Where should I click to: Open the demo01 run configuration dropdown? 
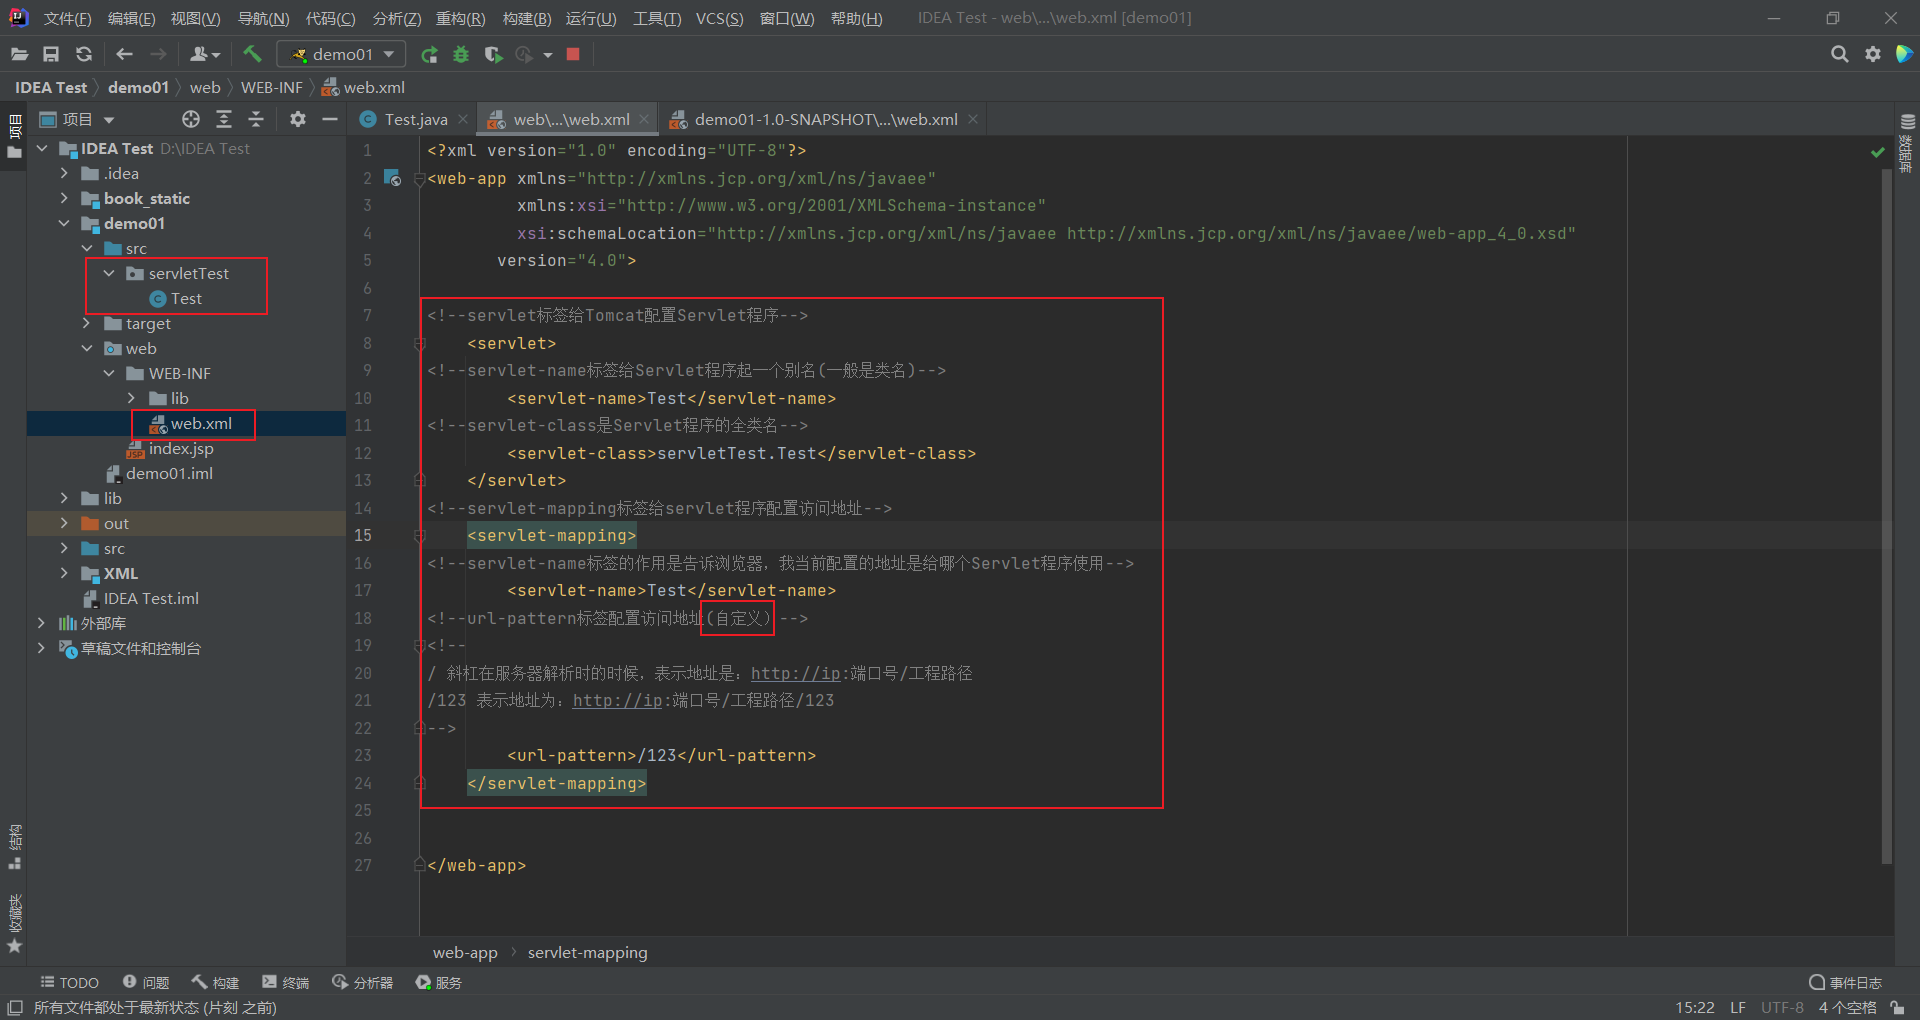[342, 54]
